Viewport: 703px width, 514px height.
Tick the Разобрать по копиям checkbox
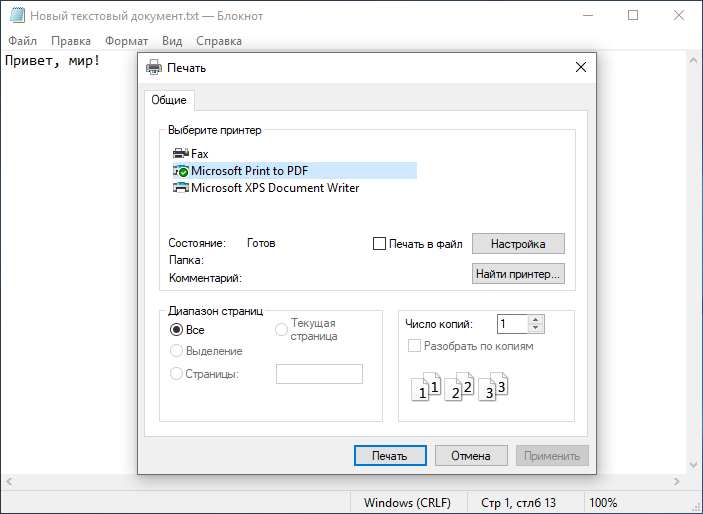tap(414, 346)
